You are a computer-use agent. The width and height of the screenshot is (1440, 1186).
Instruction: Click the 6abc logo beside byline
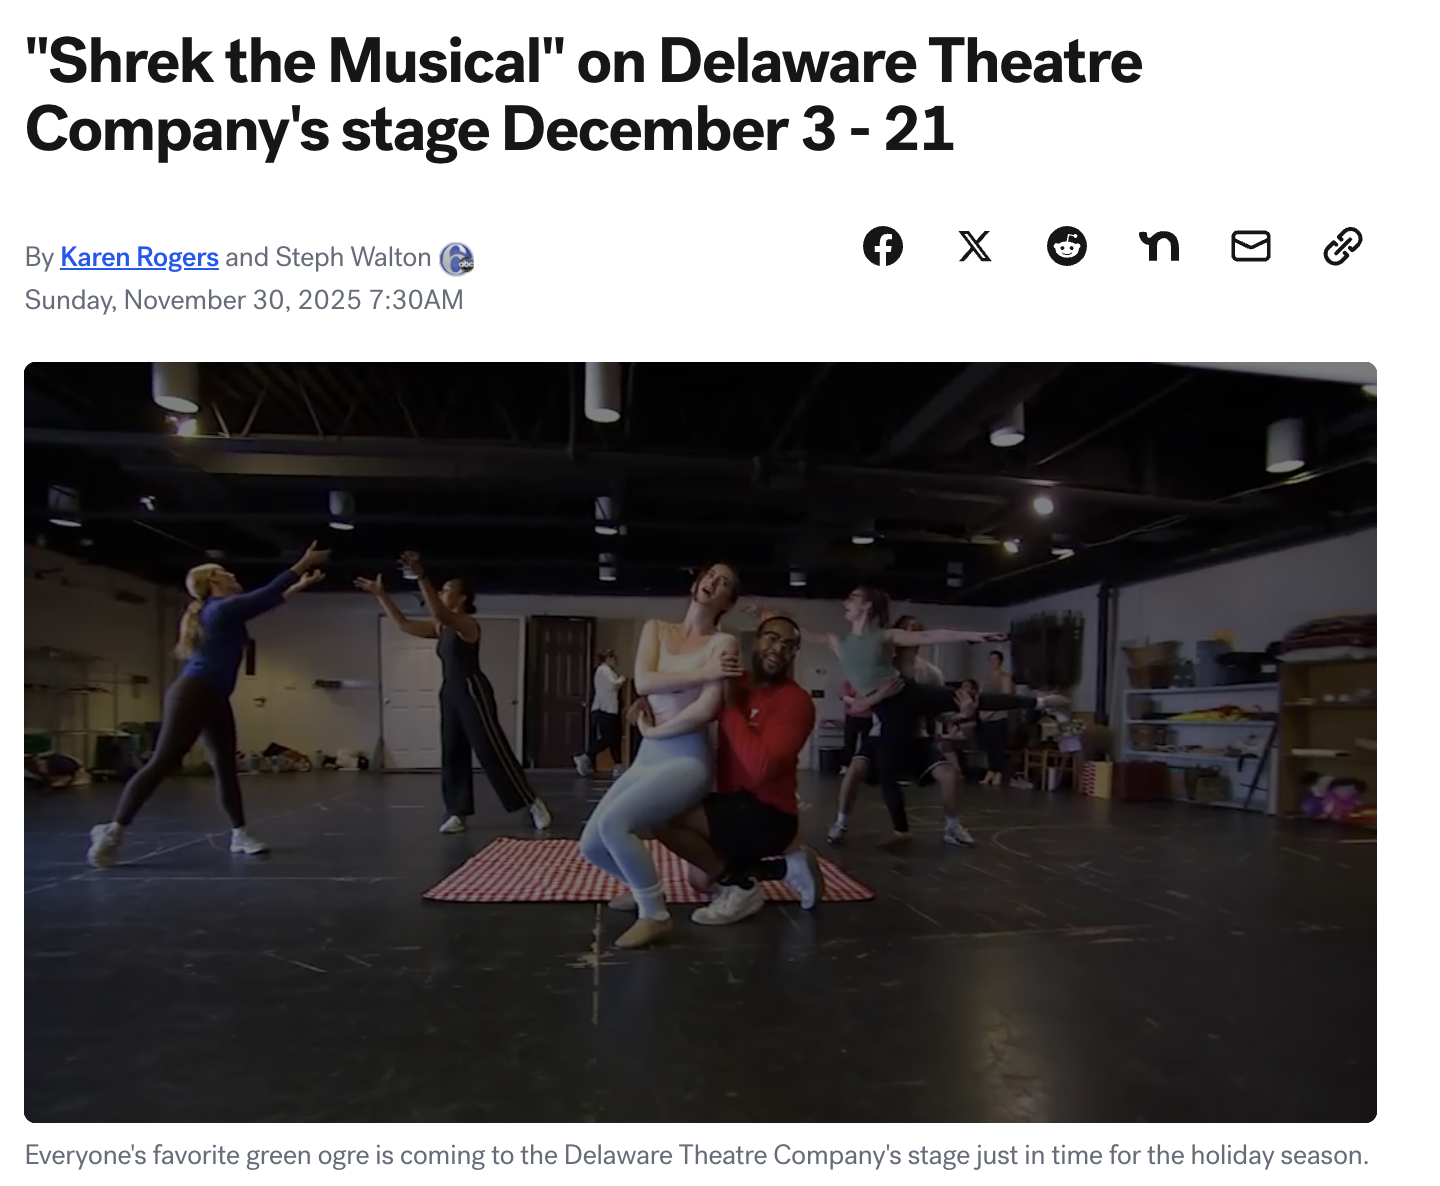pyautogui.click(x=457, y=259)
